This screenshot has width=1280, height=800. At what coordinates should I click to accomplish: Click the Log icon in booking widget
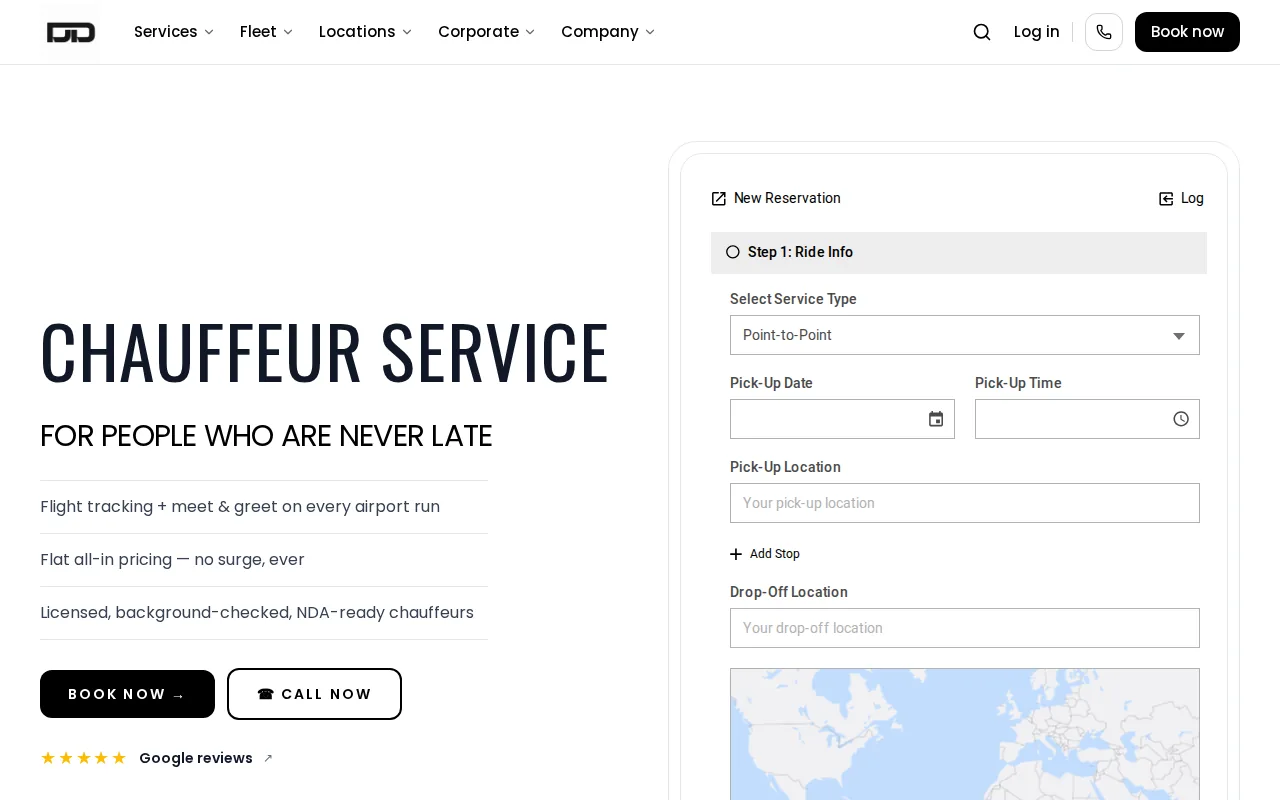(x=1166, y=199)
